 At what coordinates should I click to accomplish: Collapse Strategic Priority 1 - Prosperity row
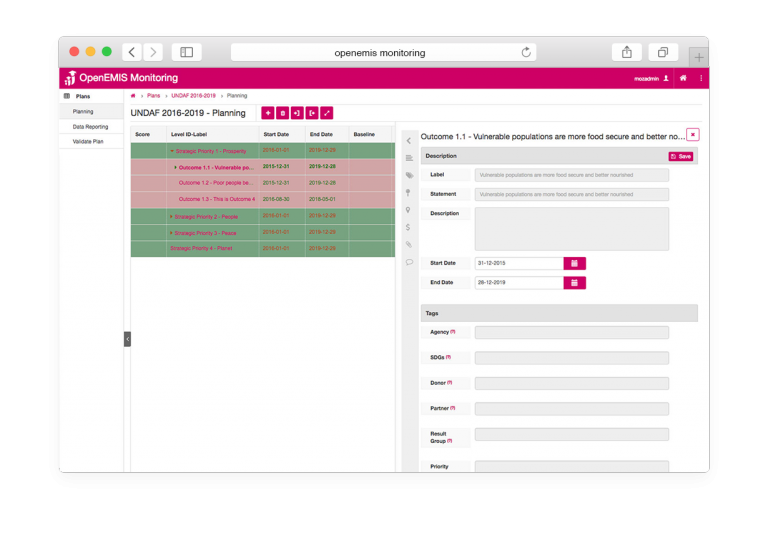(x=172, y=151)
